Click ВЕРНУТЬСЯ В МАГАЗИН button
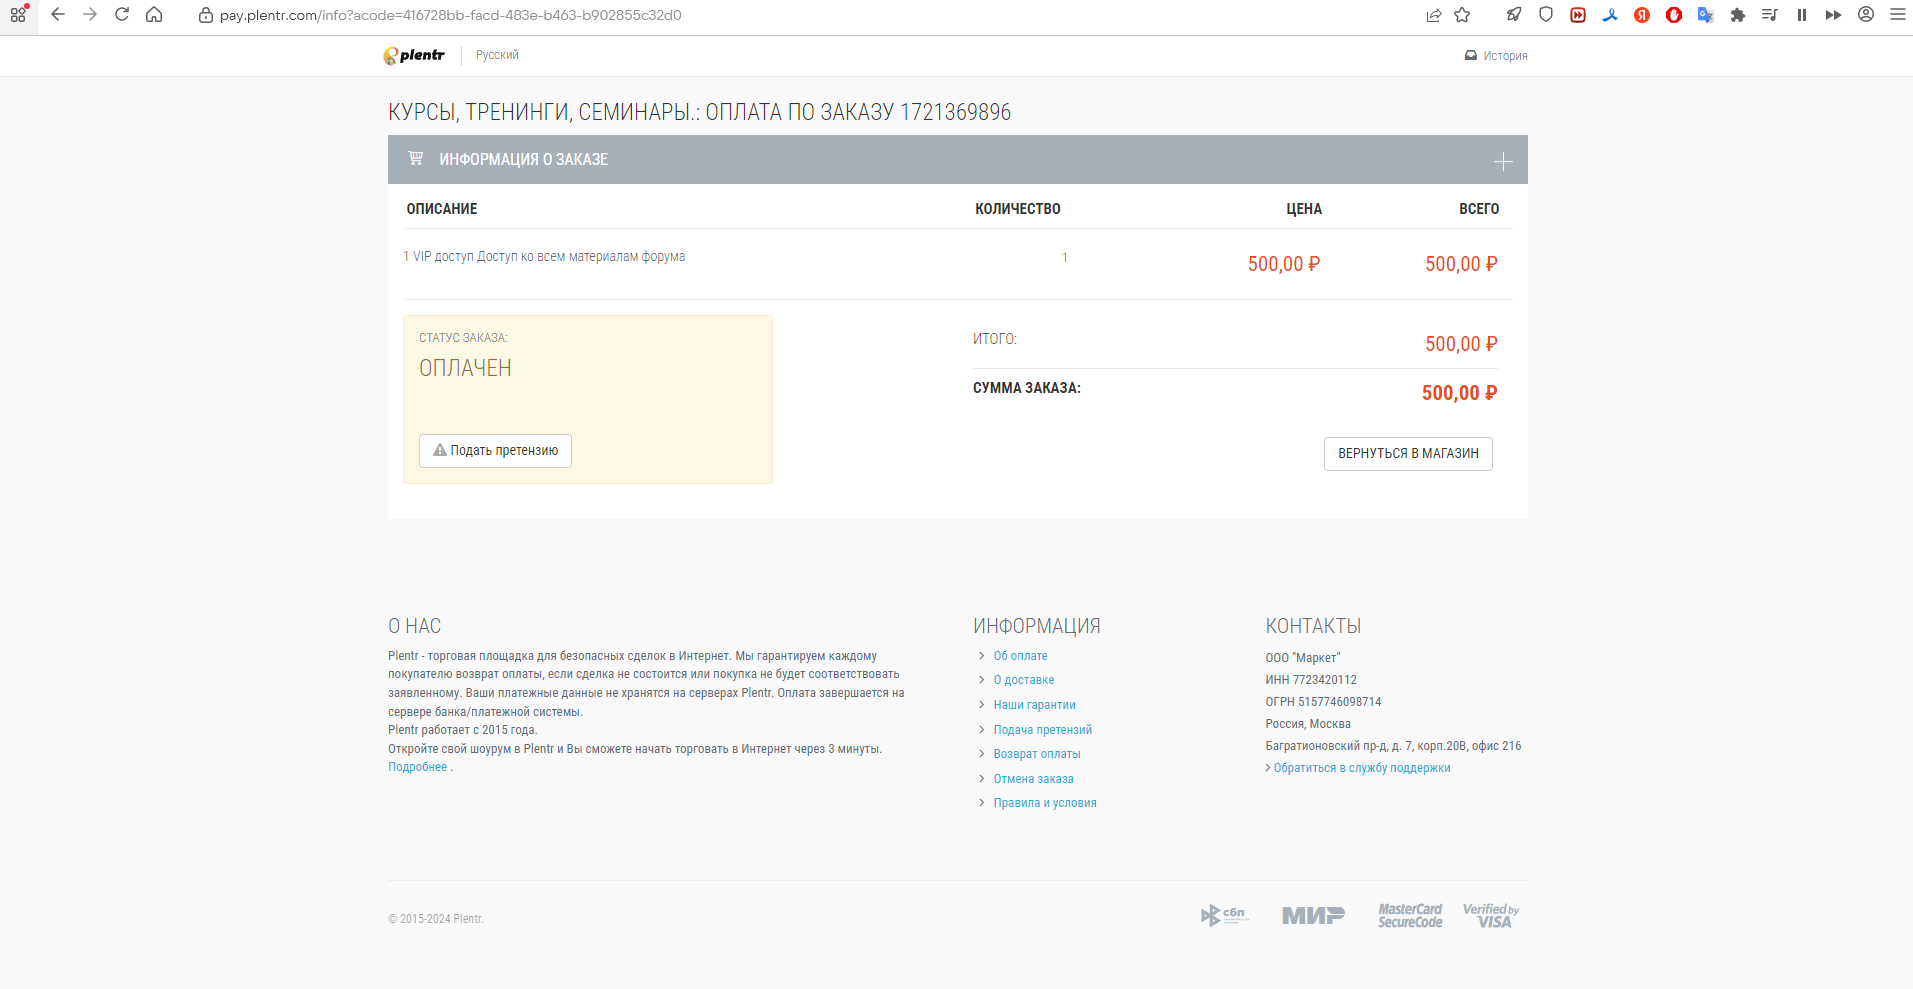The height and width of the screenshot is (989, 1913). [x=1408, y=454]
